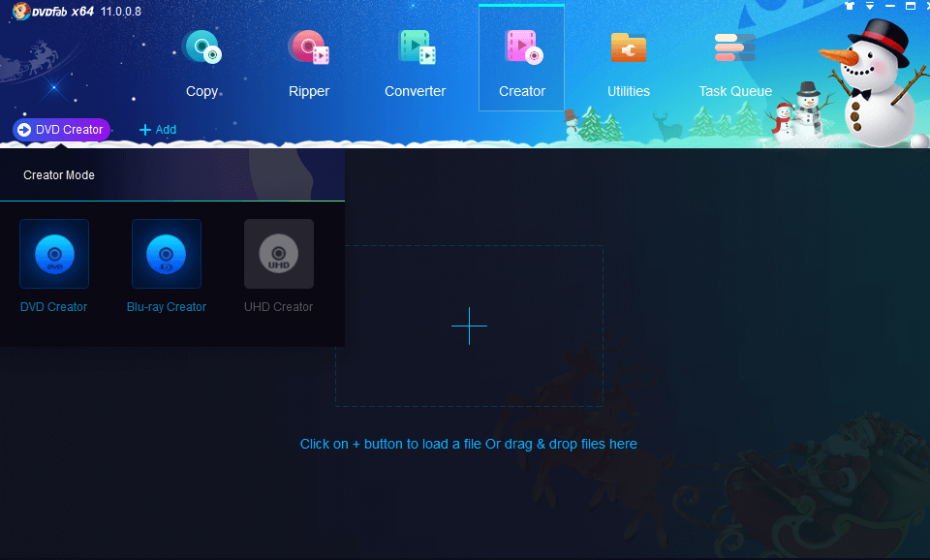Click the 'DVD Creator' text label
930x560 pixels.
click(x=54, y=307)
